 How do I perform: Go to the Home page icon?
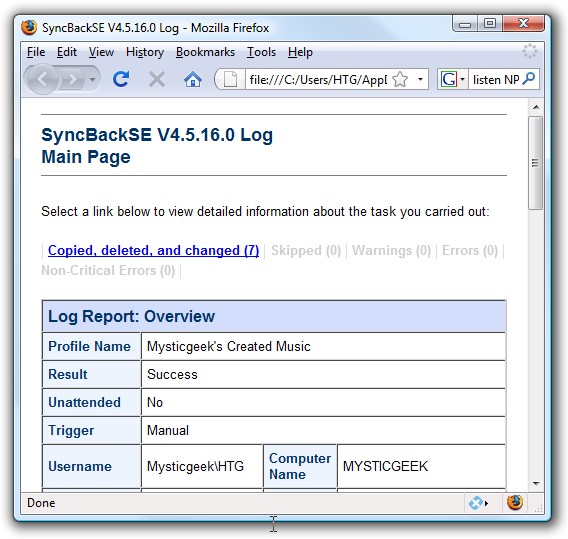click(x=192, y=79)
